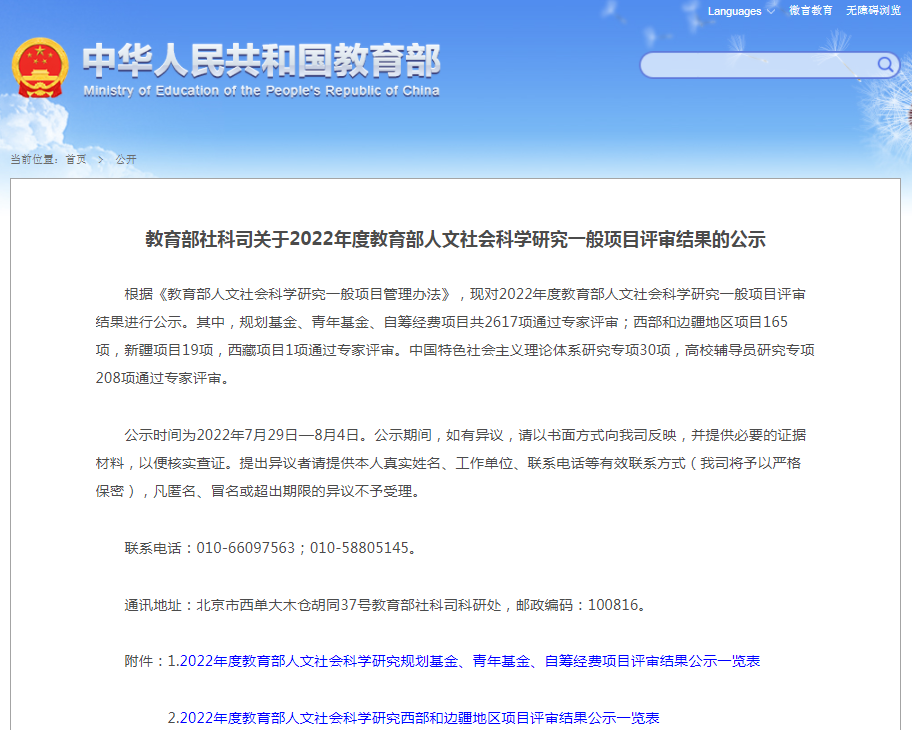Open 无障碍浏览 accessibility mode

pos(873,11)
